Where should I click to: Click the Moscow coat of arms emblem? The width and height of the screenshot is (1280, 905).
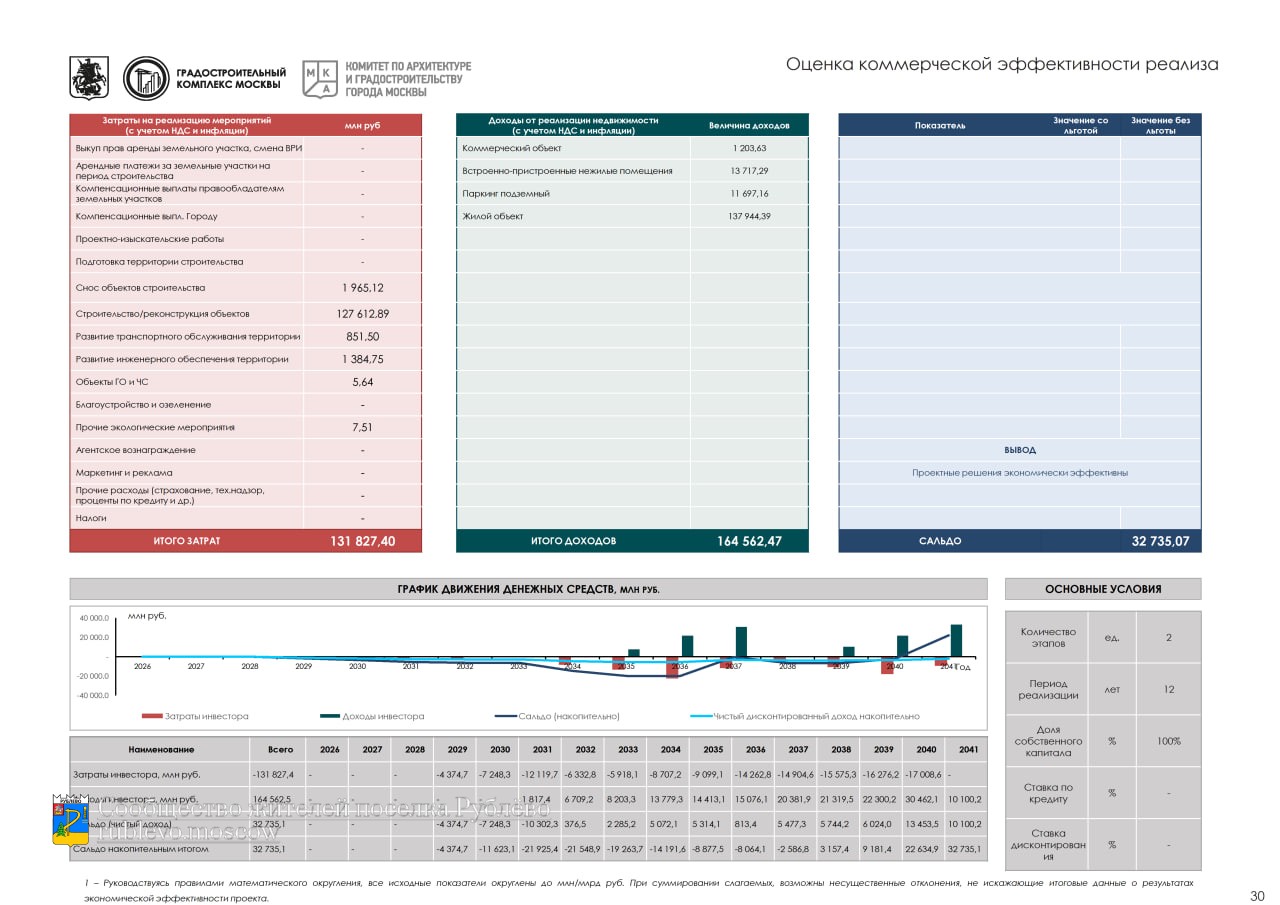click(89, 78)
